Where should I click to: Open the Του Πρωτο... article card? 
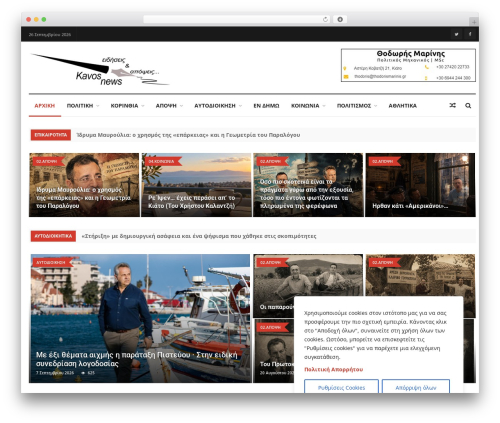[x=273, y=351]
